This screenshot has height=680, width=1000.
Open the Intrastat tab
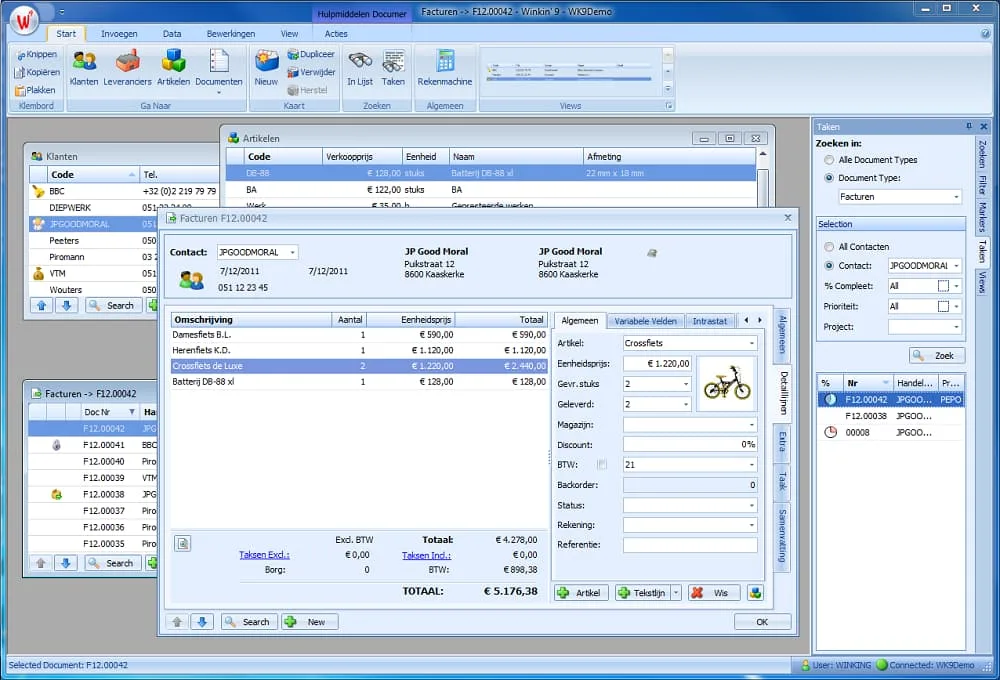[x=709, y=321]
